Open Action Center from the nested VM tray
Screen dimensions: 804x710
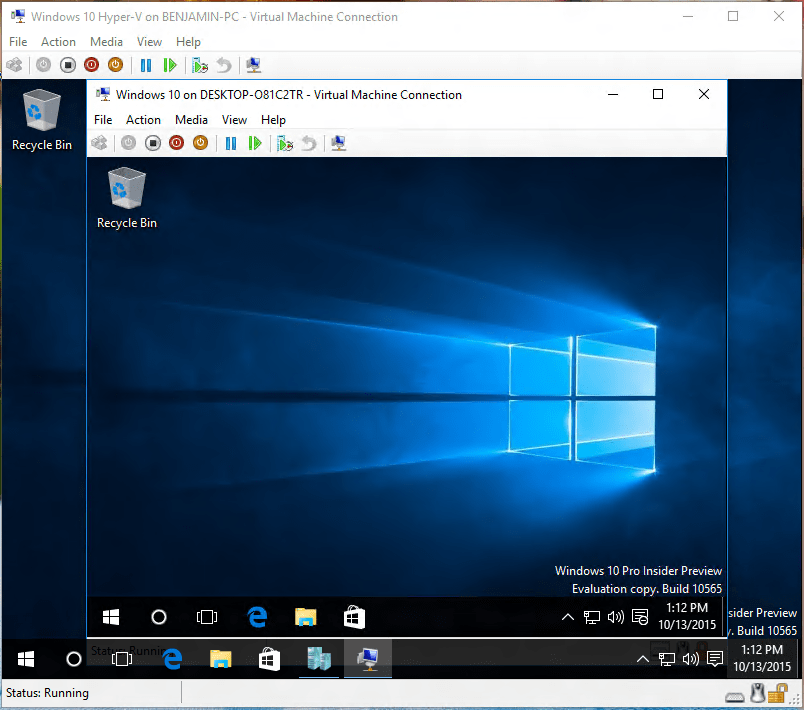coord(640,617)
